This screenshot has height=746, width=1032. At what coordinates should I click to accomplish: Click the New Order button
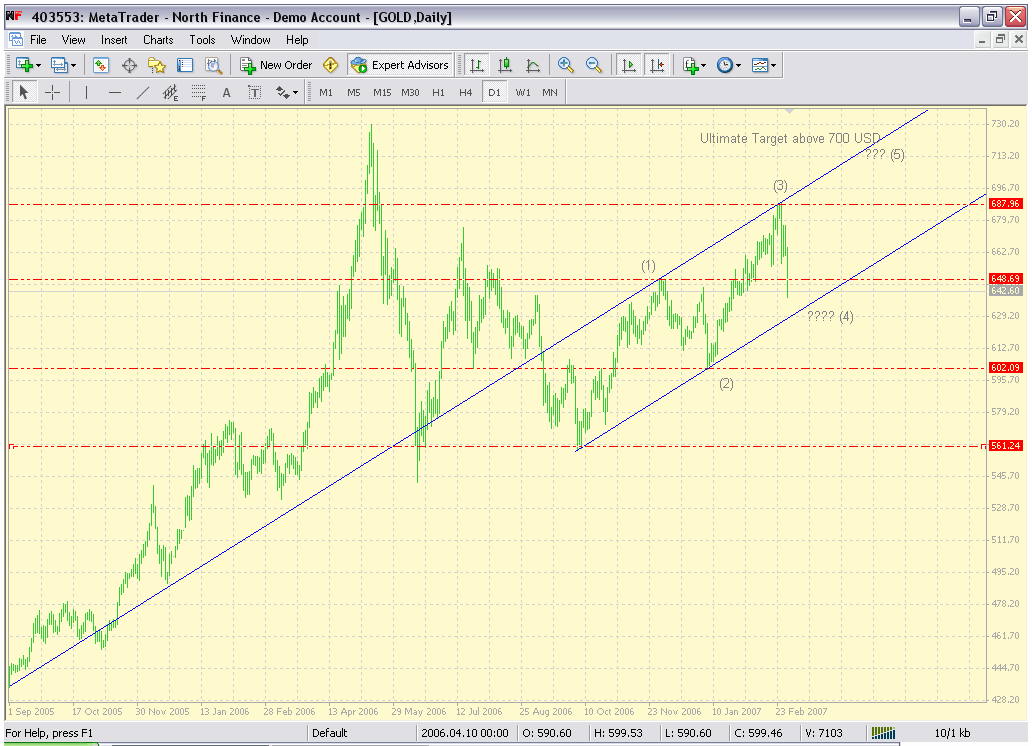point(276,65)
